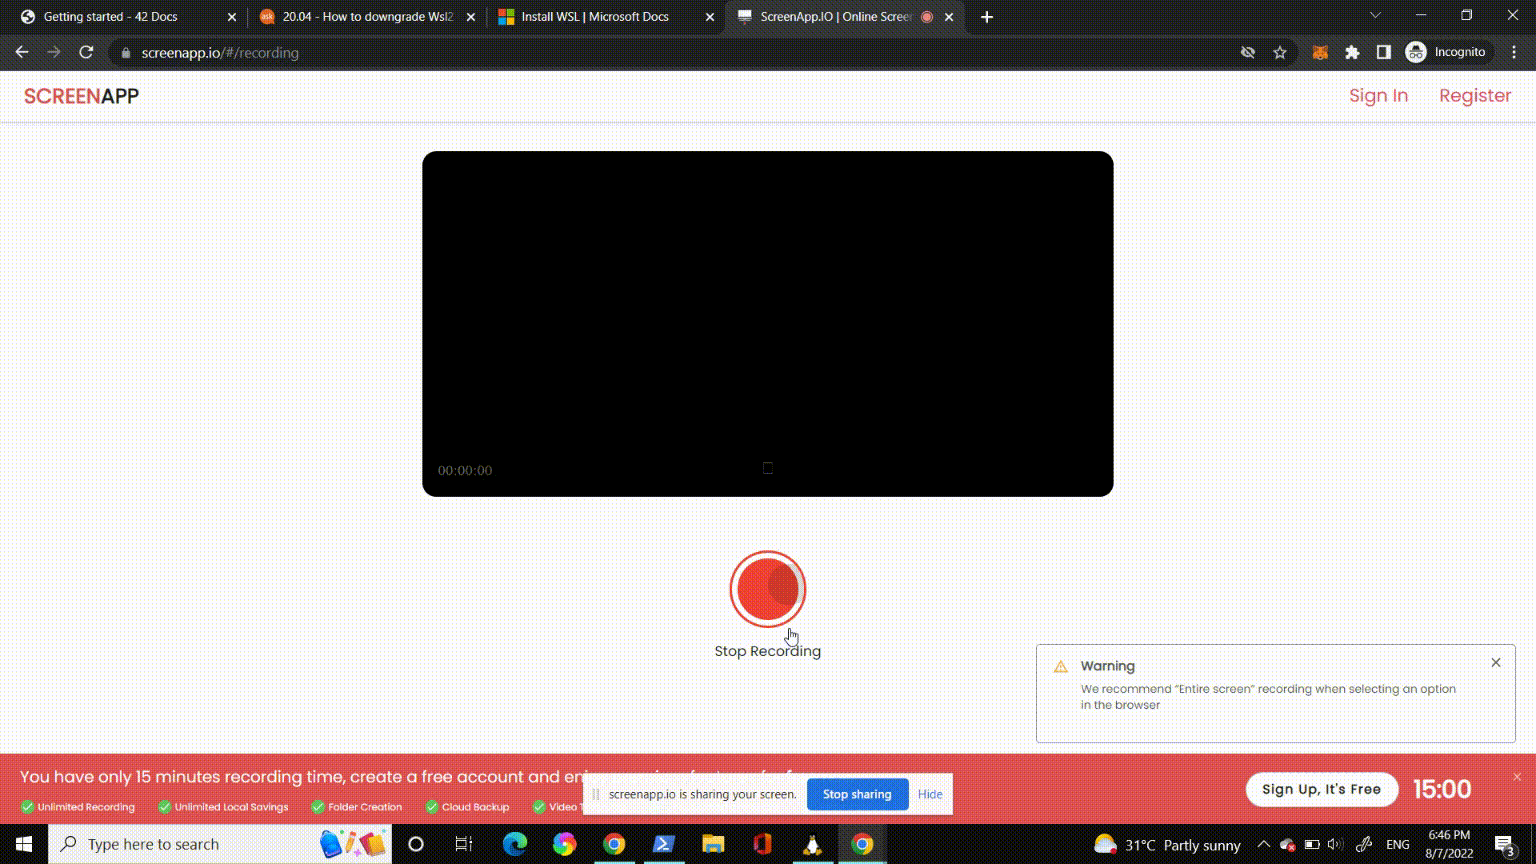This screenshot has height=864, width=1536.
Task: Switch to Install WSL Microsoft Docs tab
Action: tap(606, 17)
